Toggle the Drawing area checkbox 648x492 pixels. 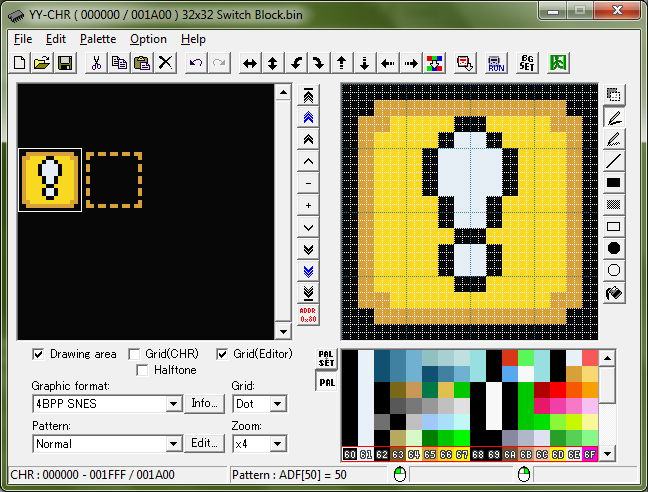pos(38,354)
